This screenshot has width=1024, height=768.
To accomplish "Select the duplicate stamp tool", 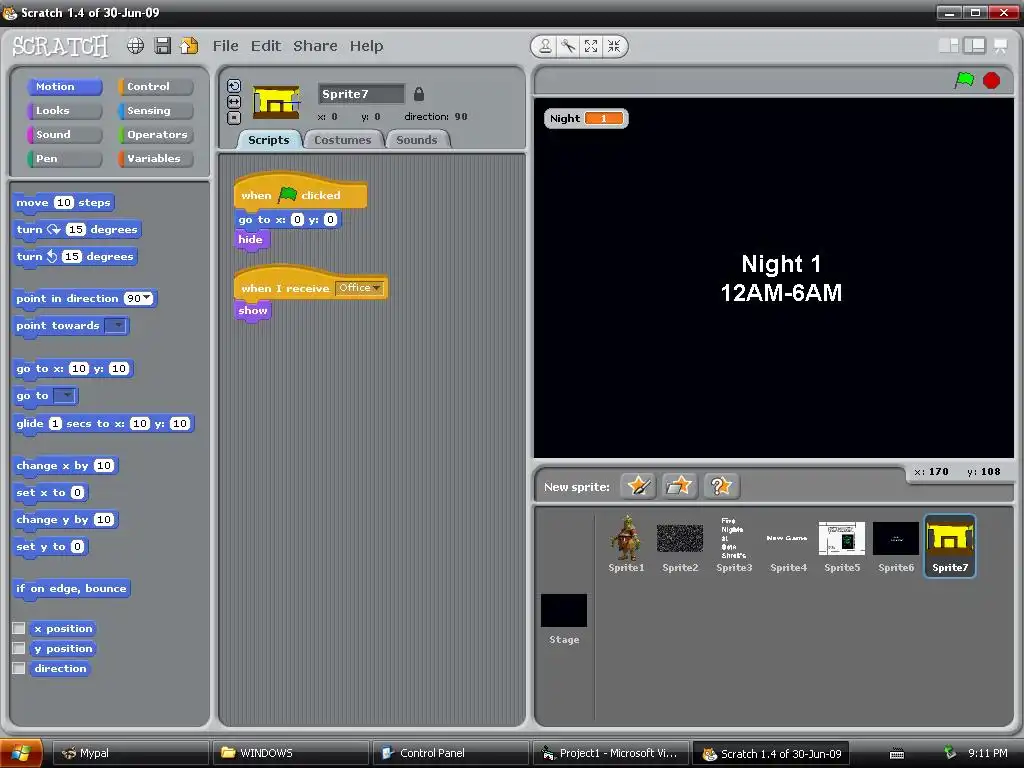I will [545, 46].
